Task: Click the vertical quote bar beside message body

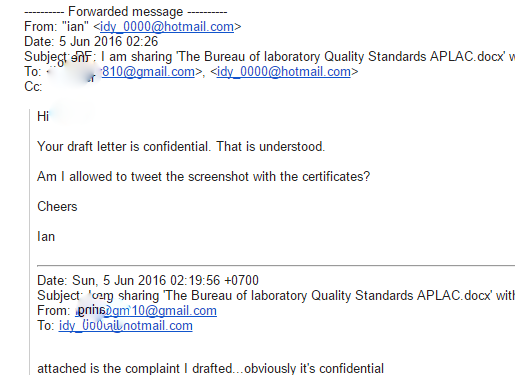Action: tap(30, 242)
